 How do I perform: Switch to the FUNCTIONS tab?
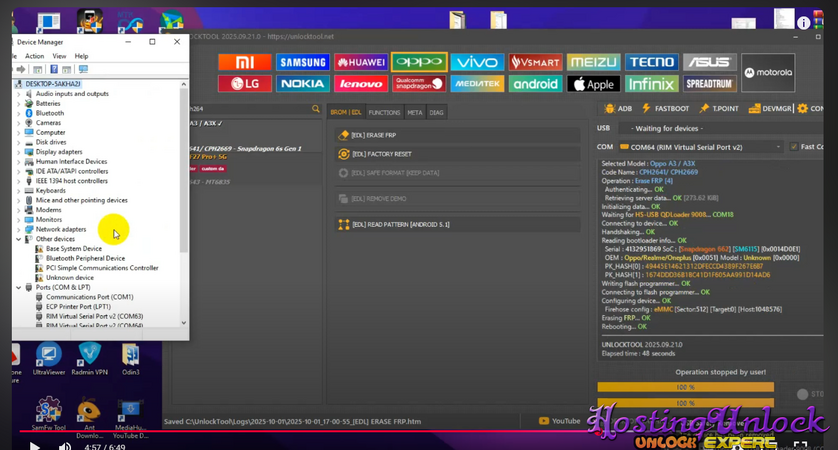(384, 113)
